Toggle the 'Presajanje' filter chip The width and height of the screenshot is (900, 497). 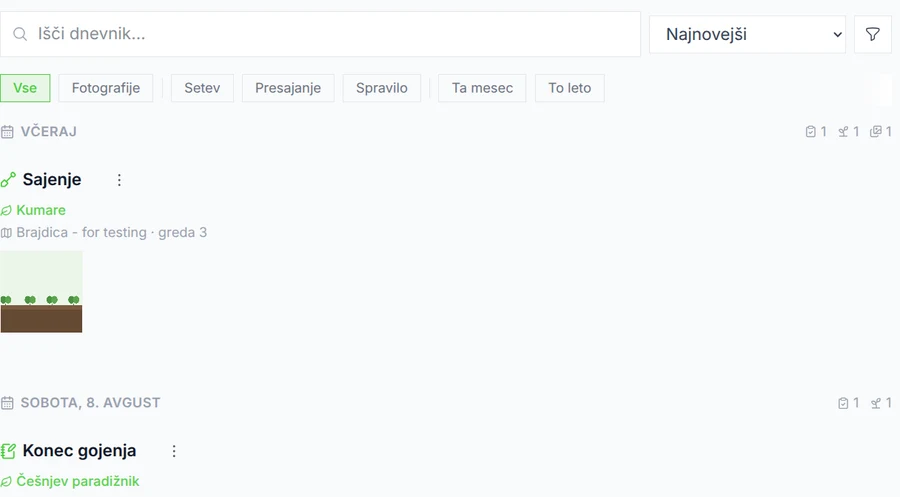point(288,88)
